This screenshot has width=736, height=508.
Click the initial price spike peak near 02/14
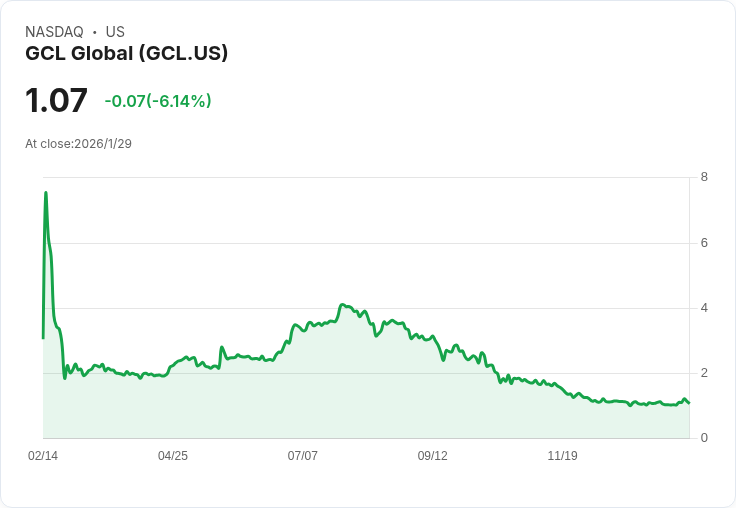46,192
